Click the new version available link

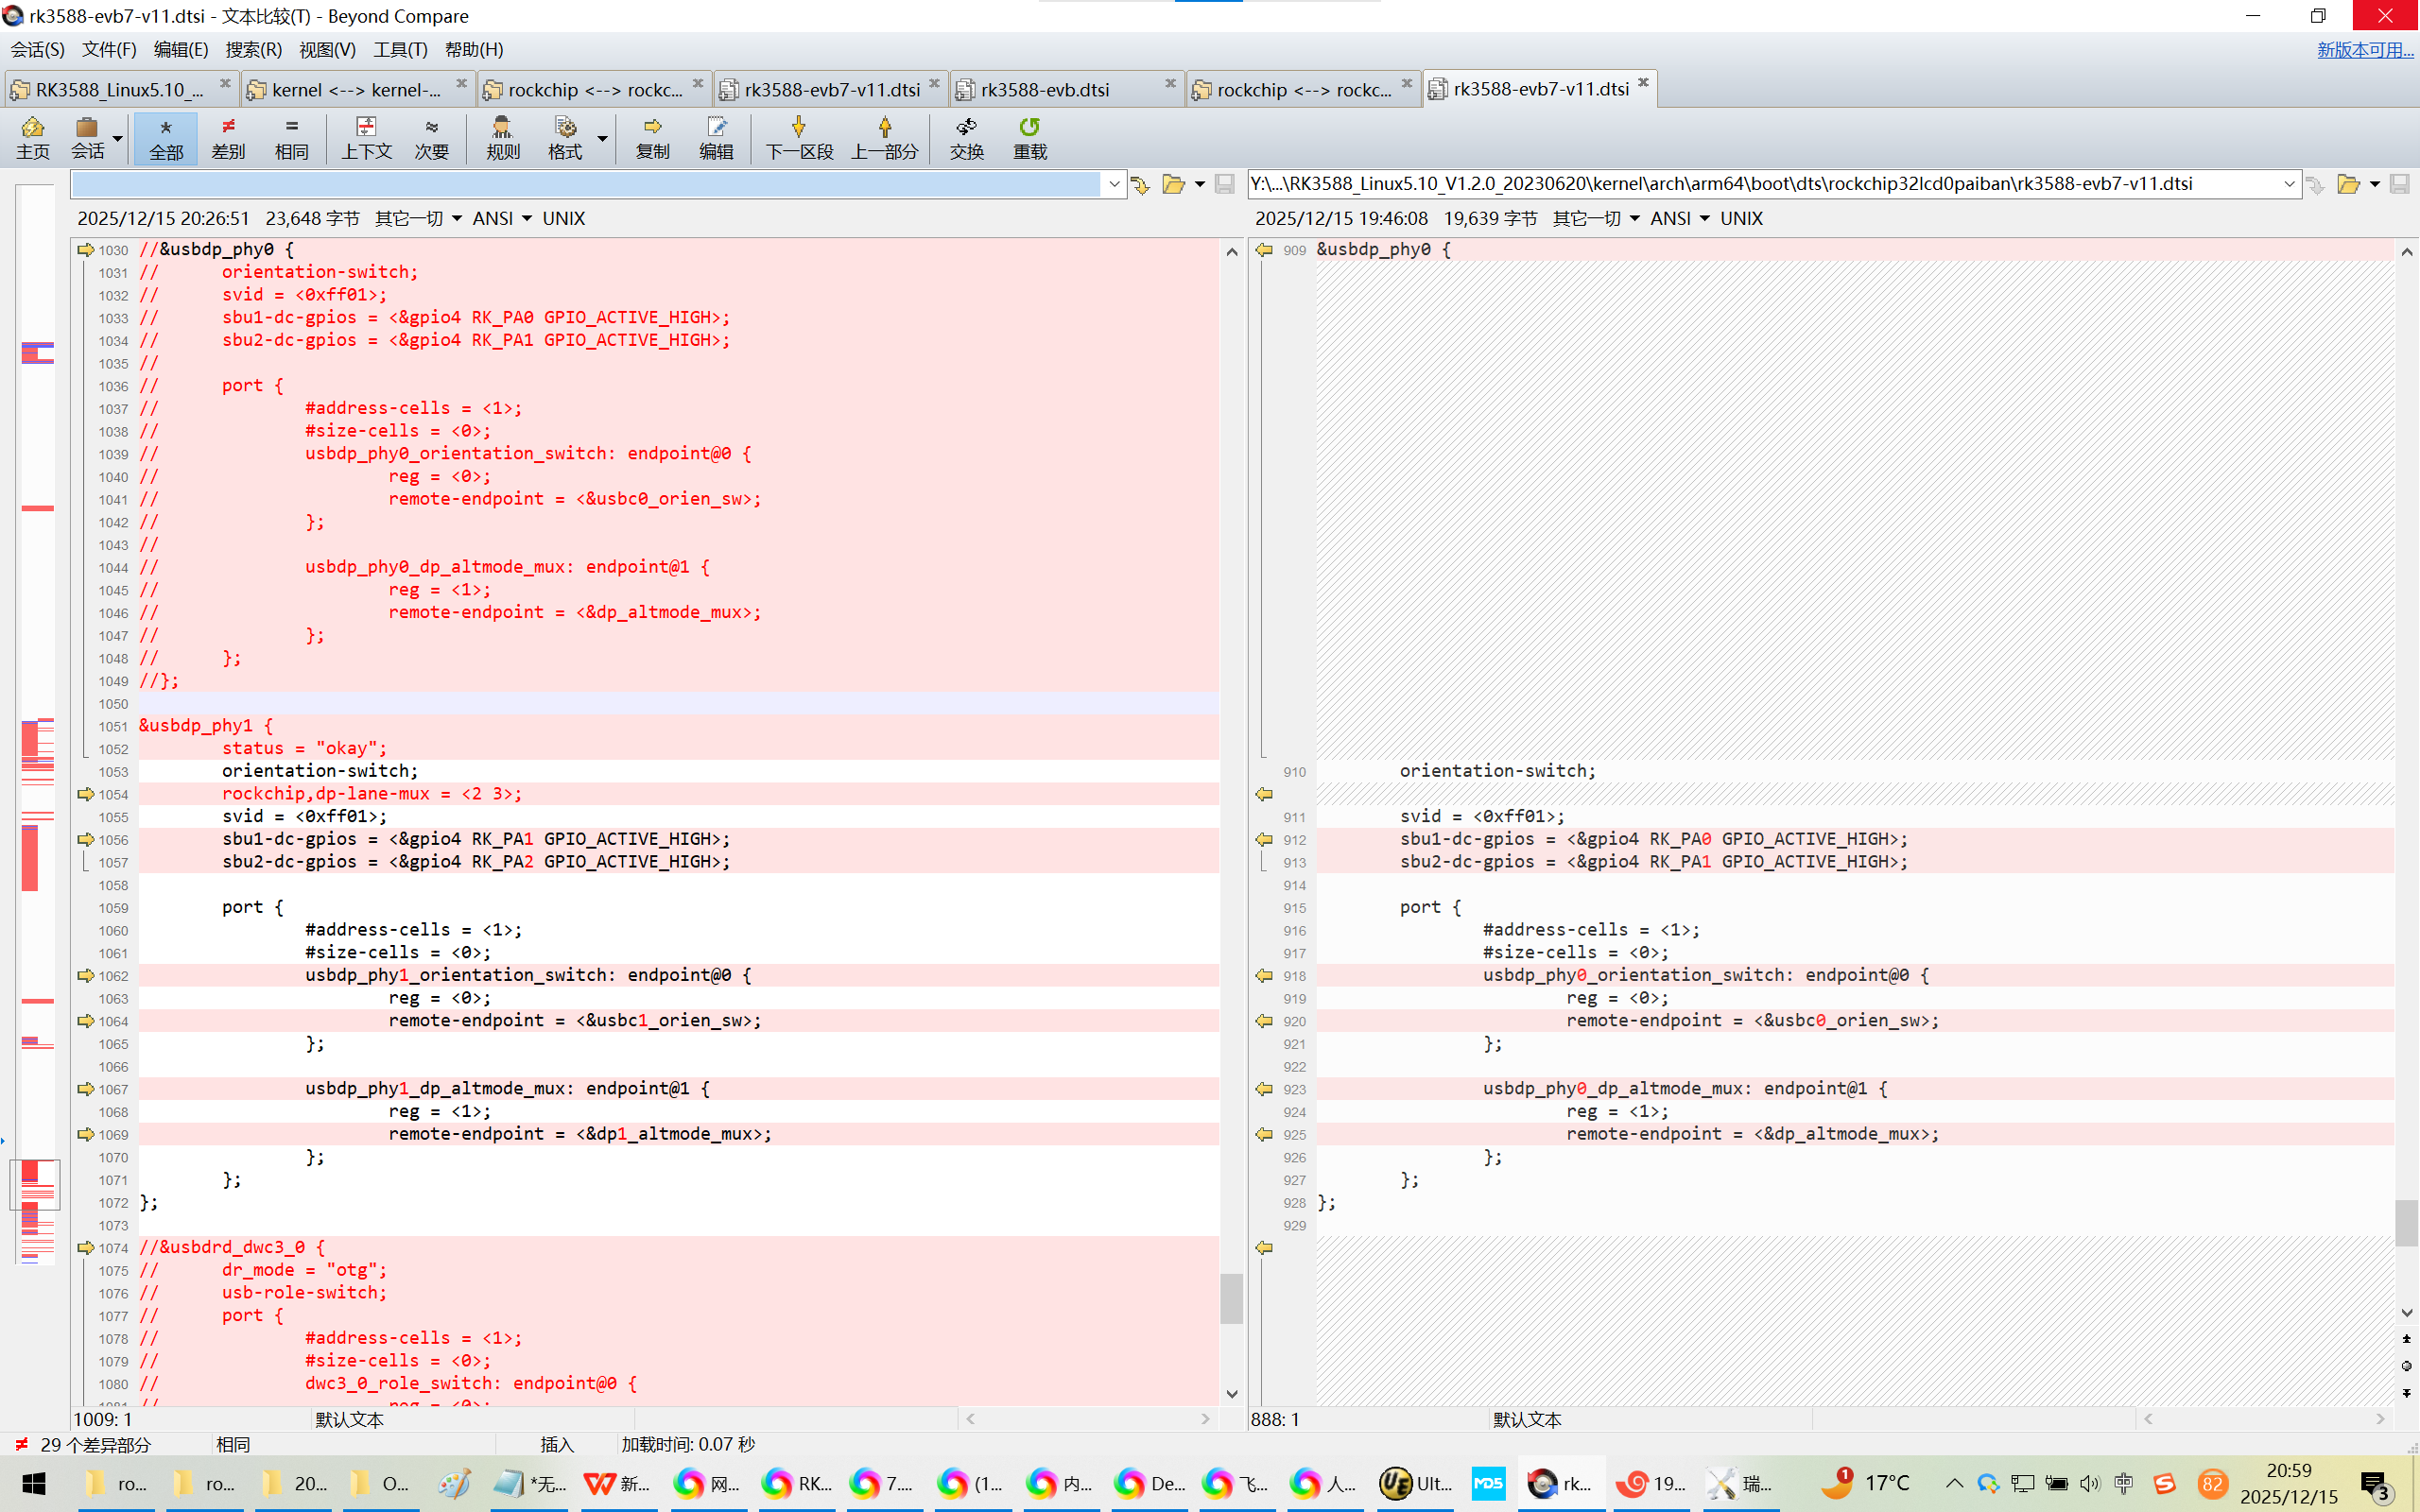click(x=2364, y=50)
